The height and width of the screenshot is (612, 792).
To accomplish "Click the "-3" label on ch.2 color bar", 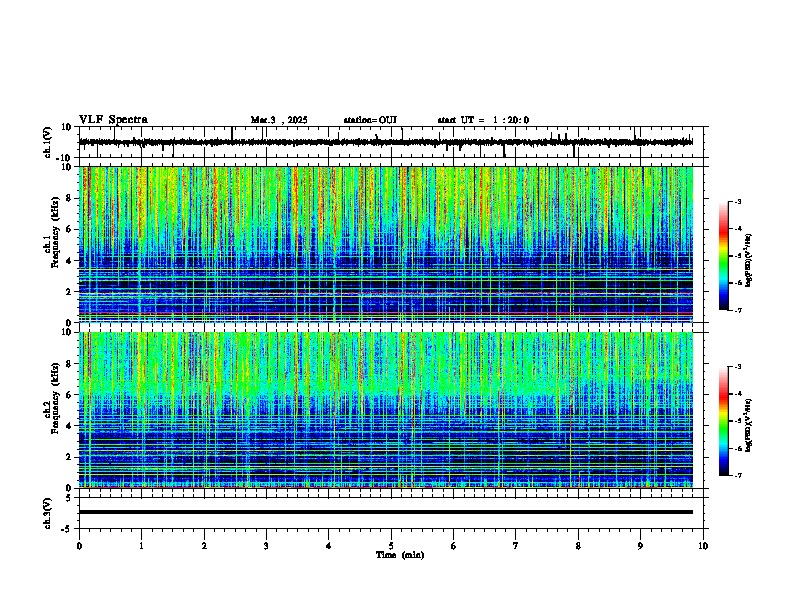I will [737, 367].
